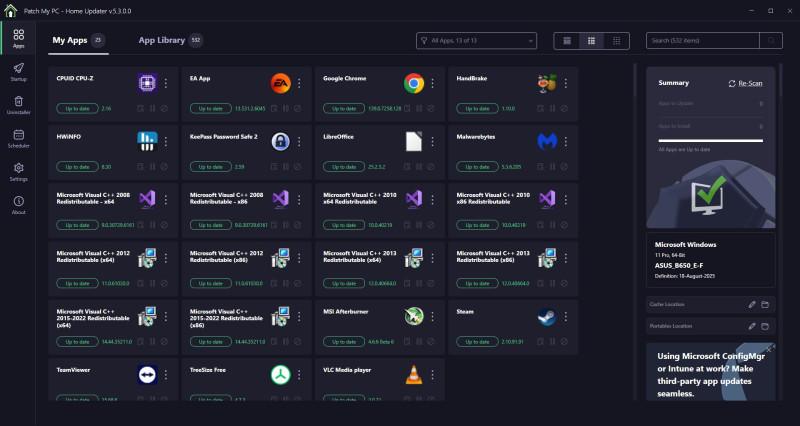Focus the Search 532 items field
The width and height of the screenshot is (800, 426).
click(x=703, y=41)
